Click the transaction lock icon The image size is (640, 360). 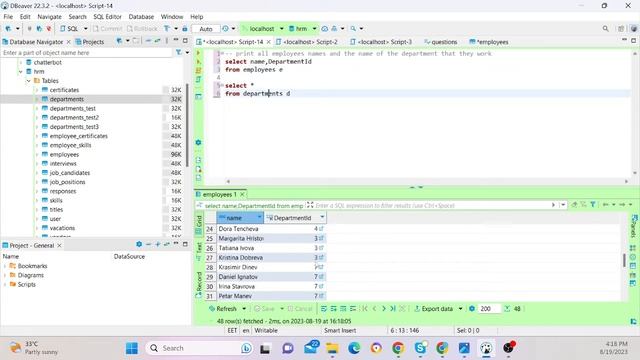click(x=185, y=29)
